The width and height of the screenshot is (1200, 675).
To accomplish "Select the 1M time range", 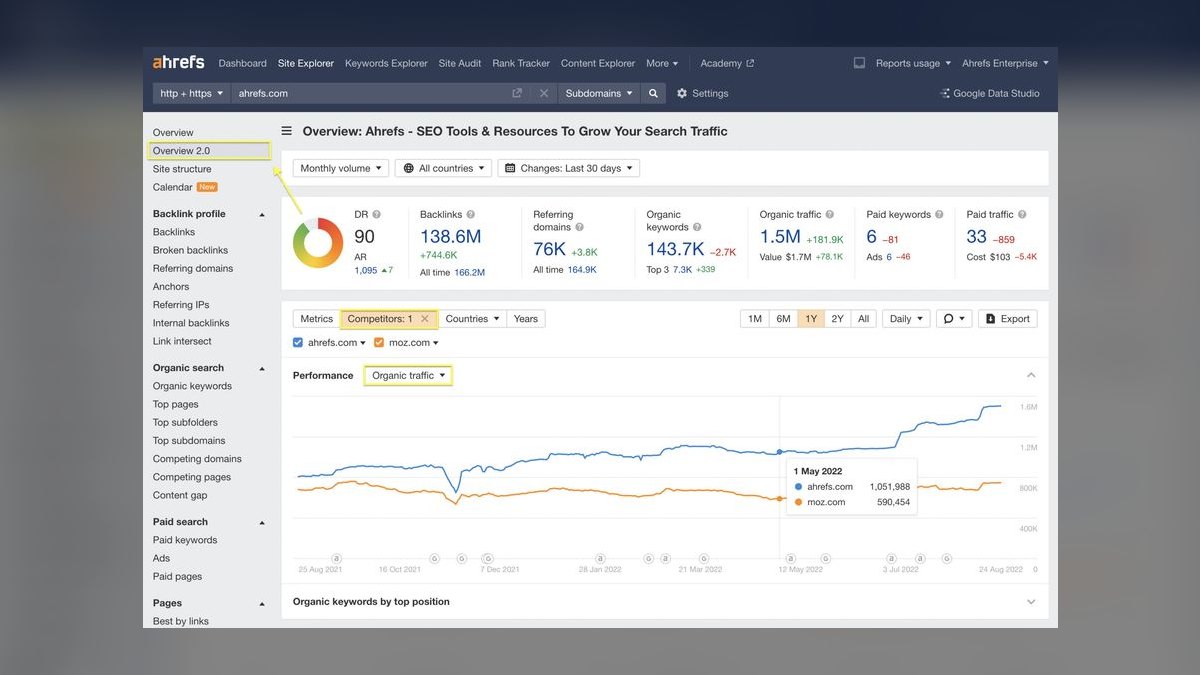I will (755, 319).
